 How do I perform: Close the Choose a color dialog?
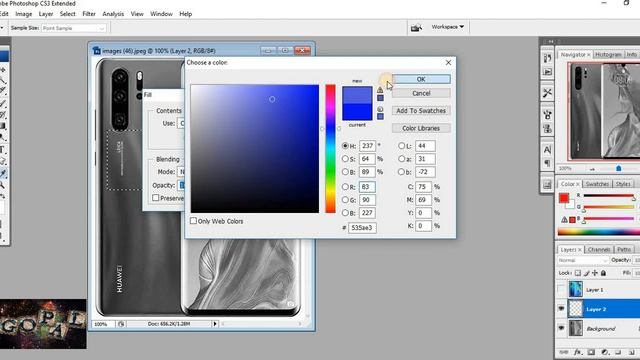coord(448,62)
